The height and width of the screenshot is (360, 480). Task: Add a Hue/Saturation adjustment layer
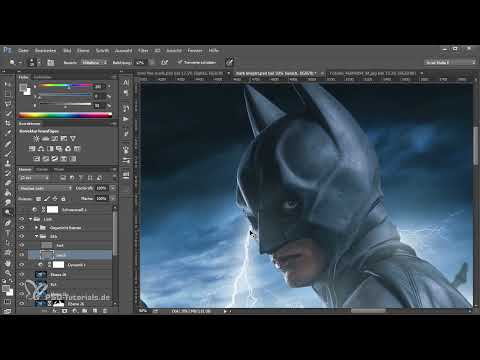32,149
